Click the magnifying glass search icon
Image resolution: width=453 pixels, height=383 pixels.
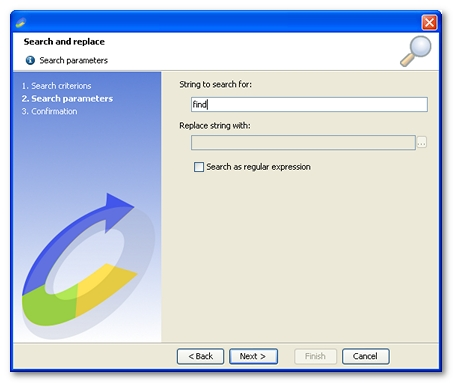(415, 51)
